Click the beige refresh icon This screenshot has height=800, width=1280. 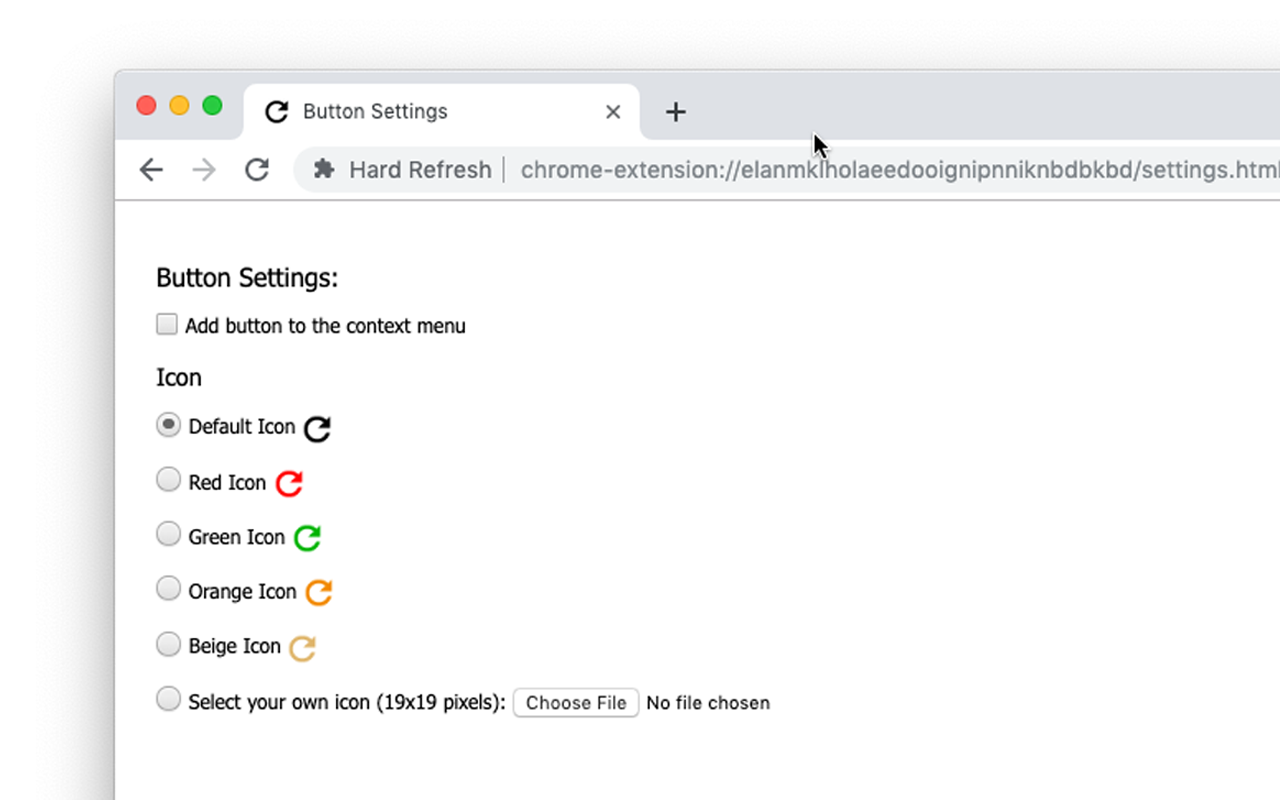coord(303,646)
